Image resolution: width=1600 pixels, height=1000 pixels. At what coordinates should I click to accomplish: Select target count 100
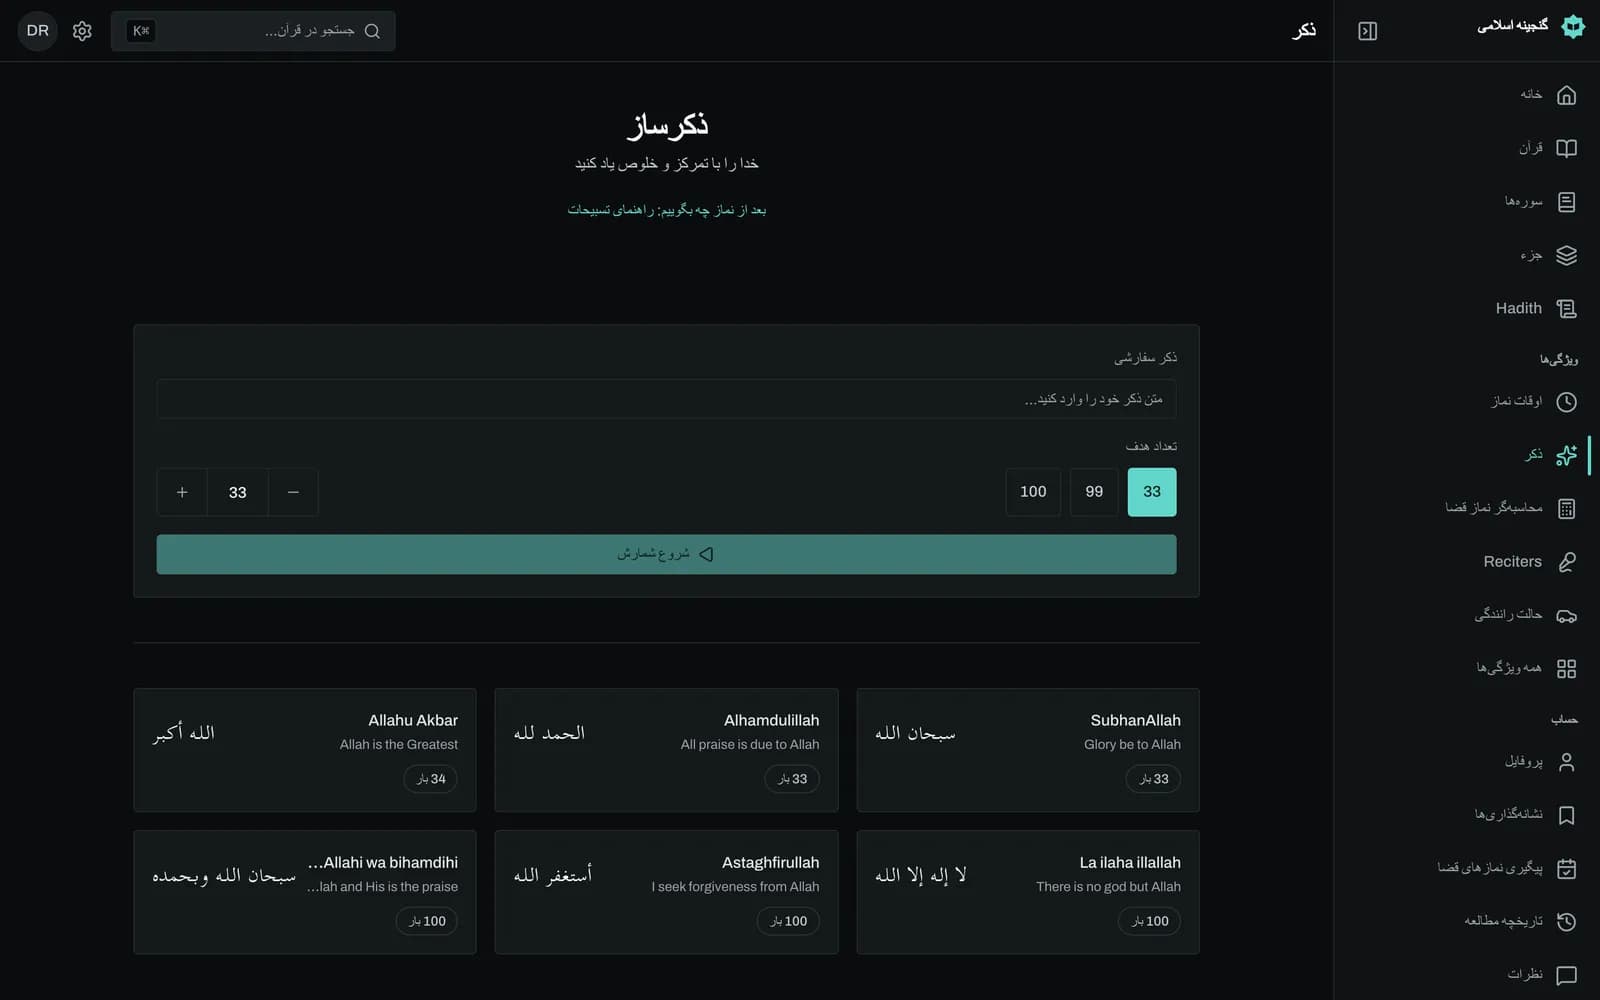[1033, 492]
